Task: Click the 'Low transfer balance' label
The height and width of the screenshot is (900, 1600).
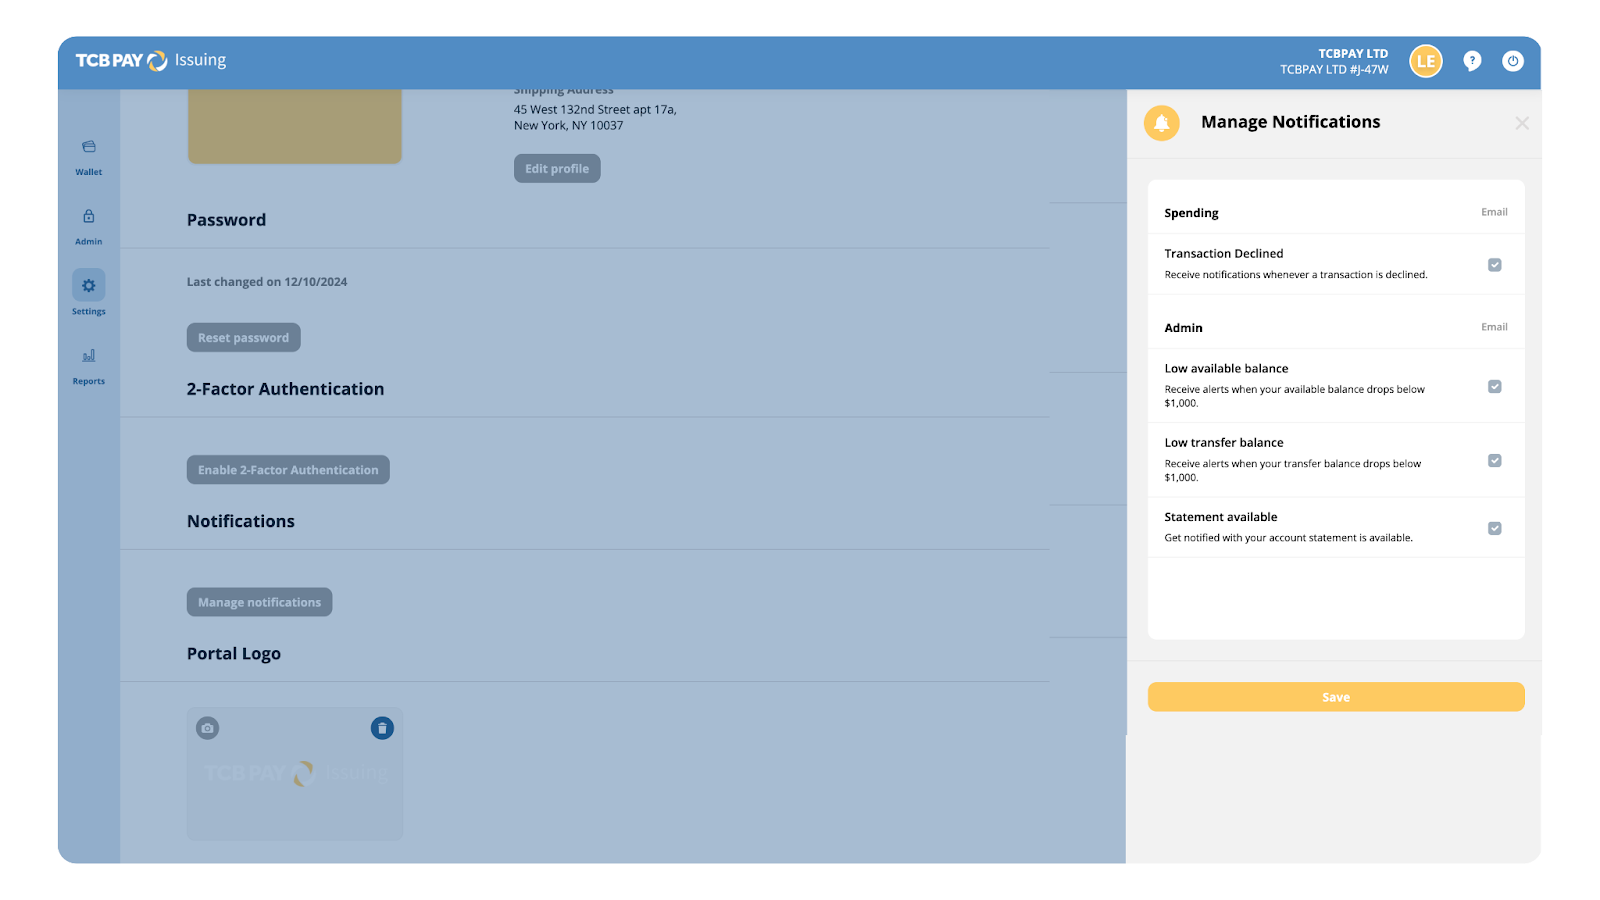Action: pyautogui.click(x=1224, y=443)
